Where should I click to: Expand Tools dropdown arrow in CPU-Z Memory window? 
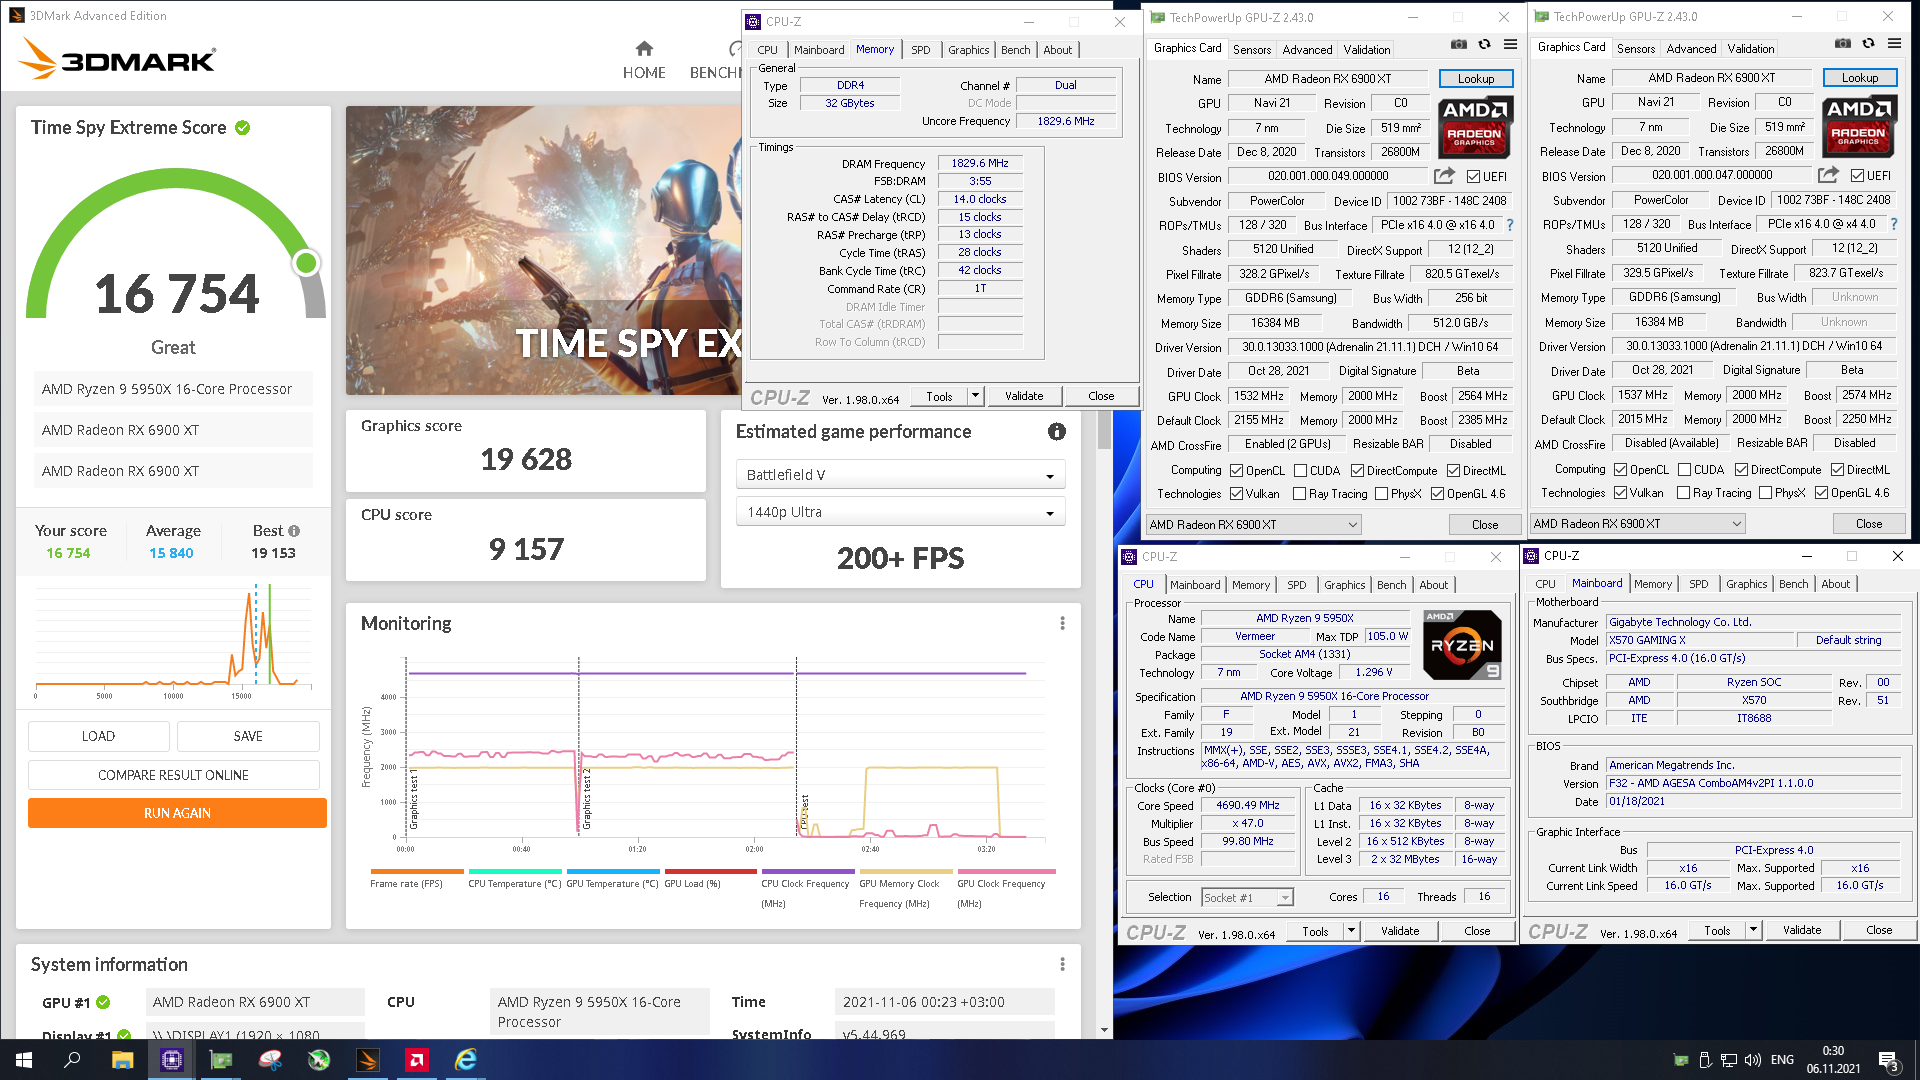[975, 396]
